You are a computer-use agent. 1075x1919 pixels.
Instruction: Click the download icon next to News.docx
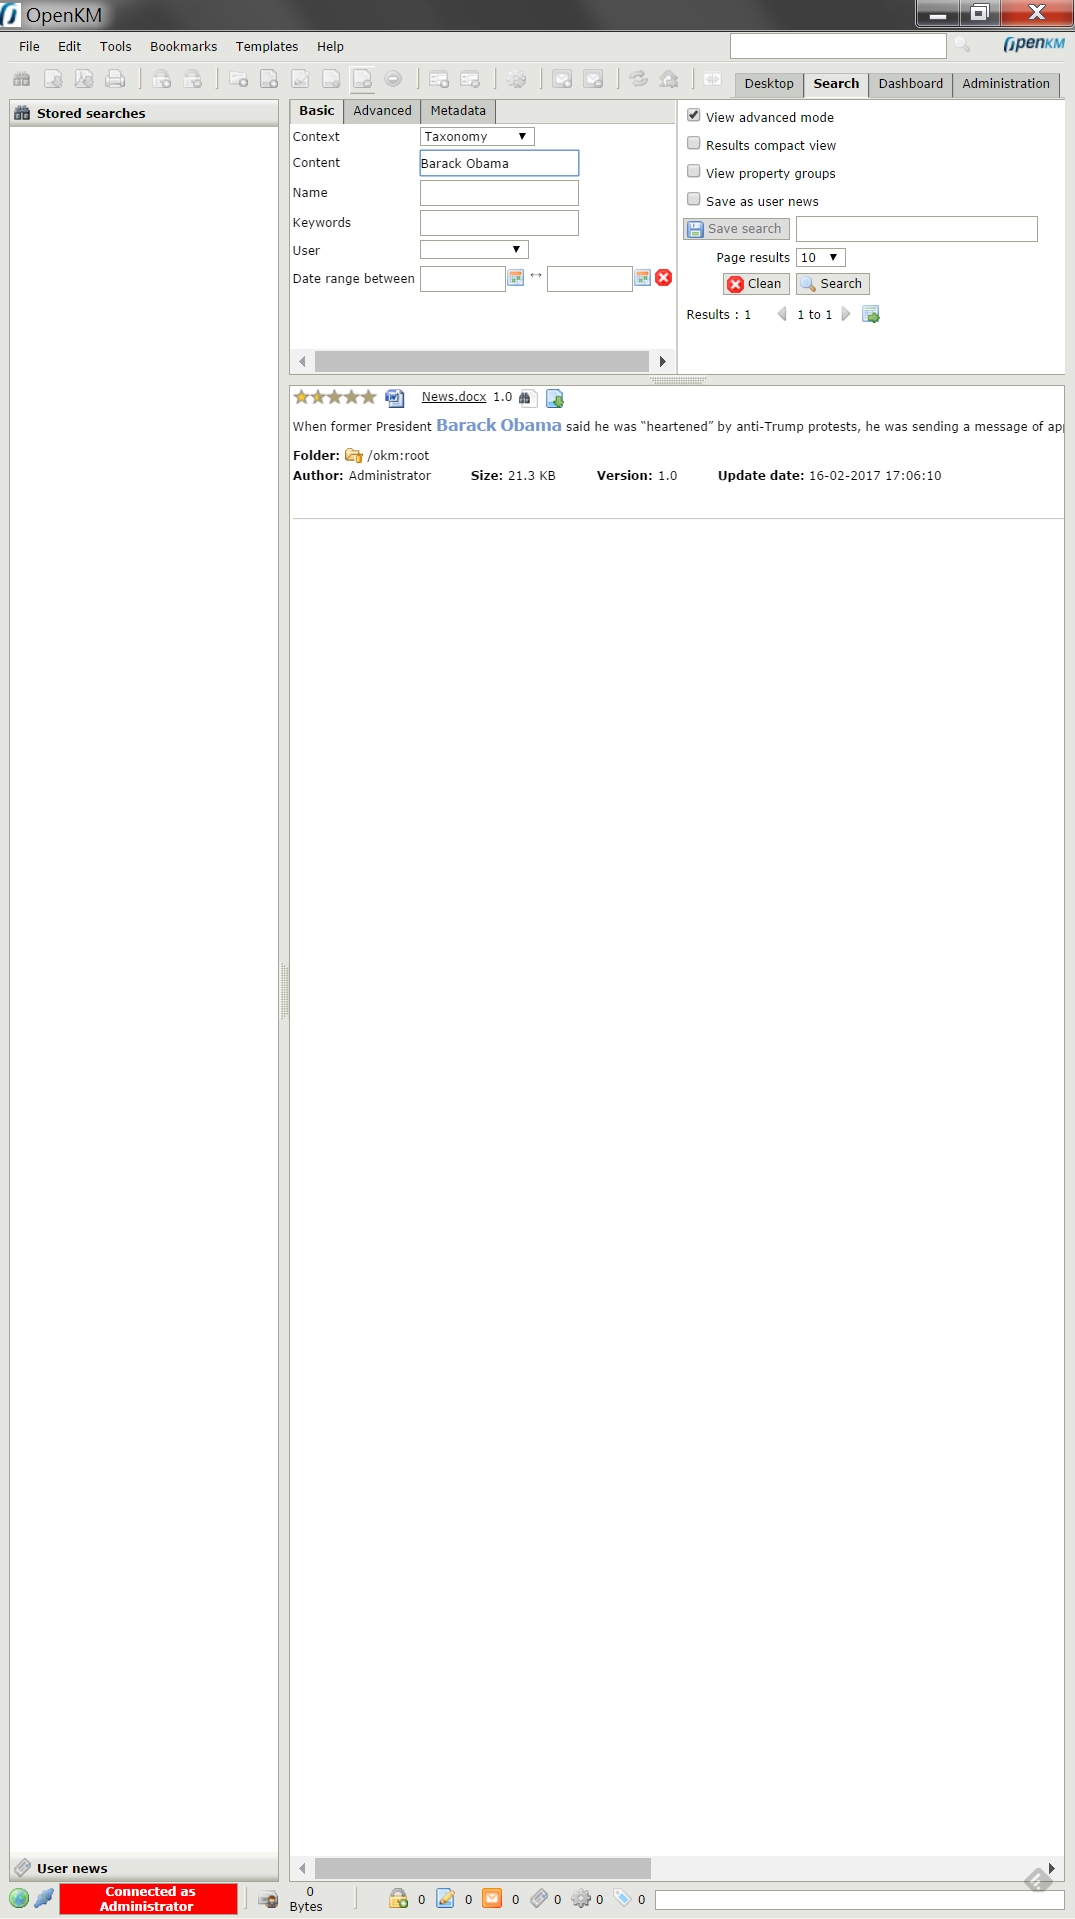(x=555, y=398)
